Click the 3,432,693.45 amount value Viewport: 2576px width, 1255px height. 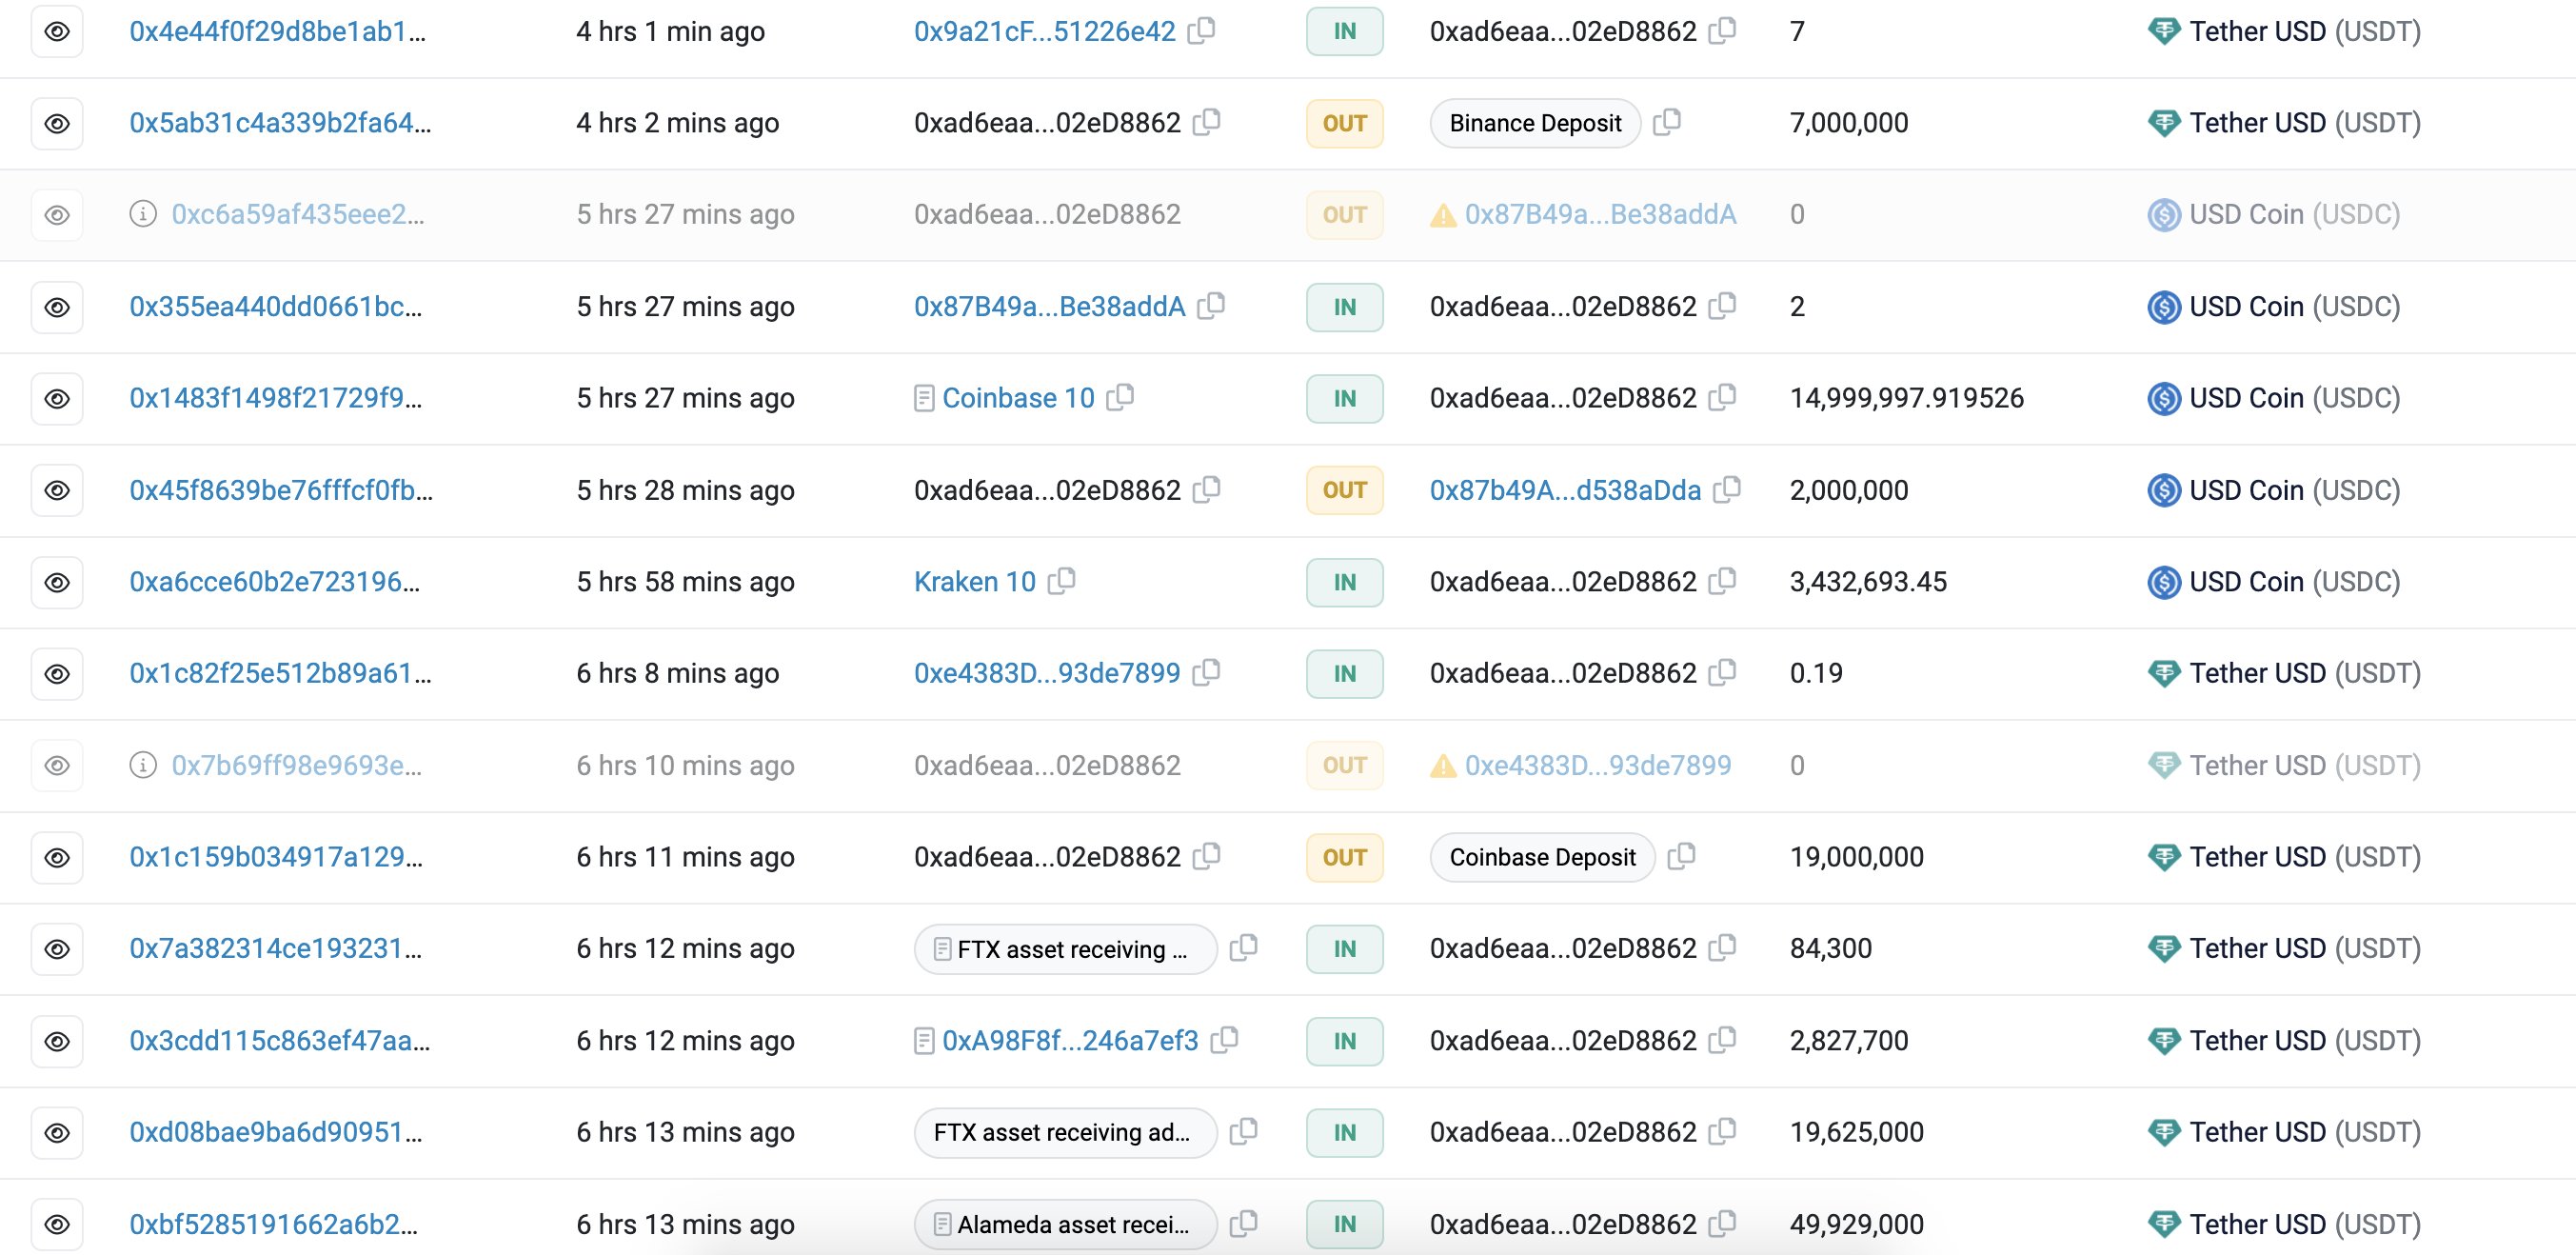(1868, 582)
